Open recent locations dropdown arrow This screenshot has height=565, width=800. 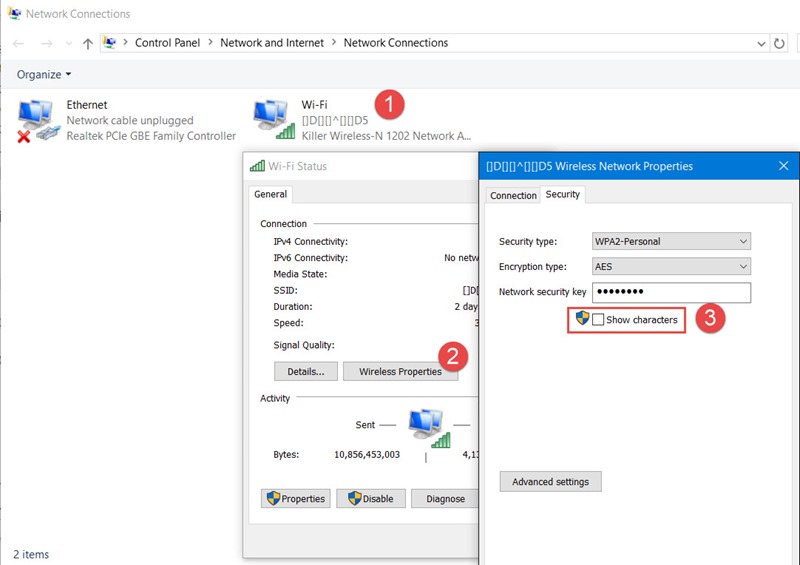[69, 43]
